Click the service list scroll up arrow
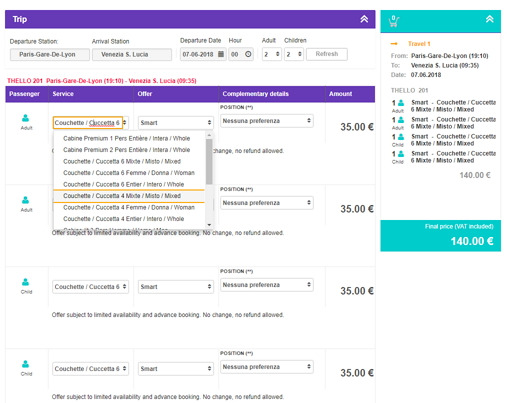 [x=209, y=135]
